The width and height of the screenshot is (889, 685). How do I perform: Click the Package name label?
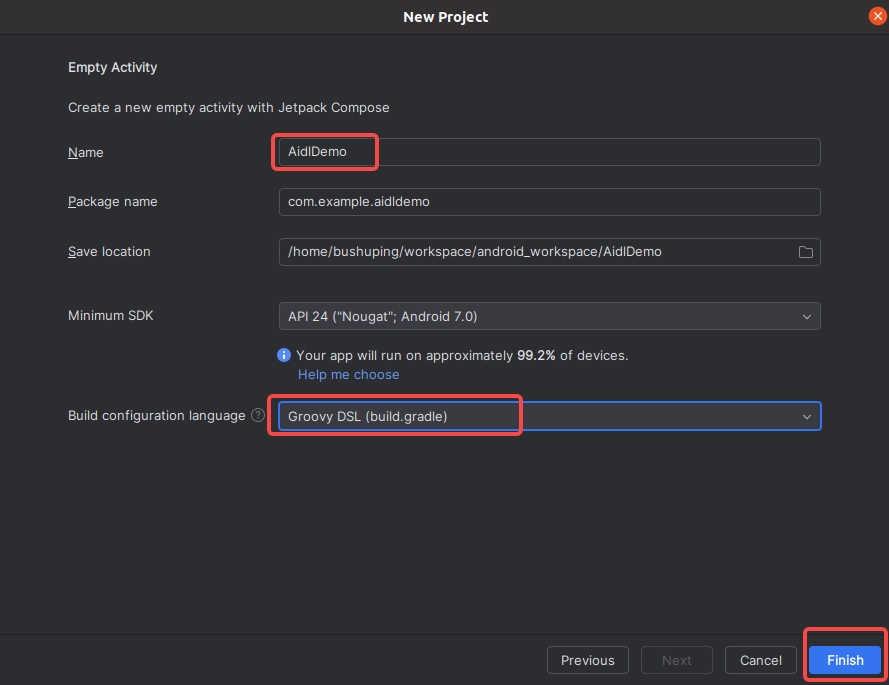click(112, 202)
